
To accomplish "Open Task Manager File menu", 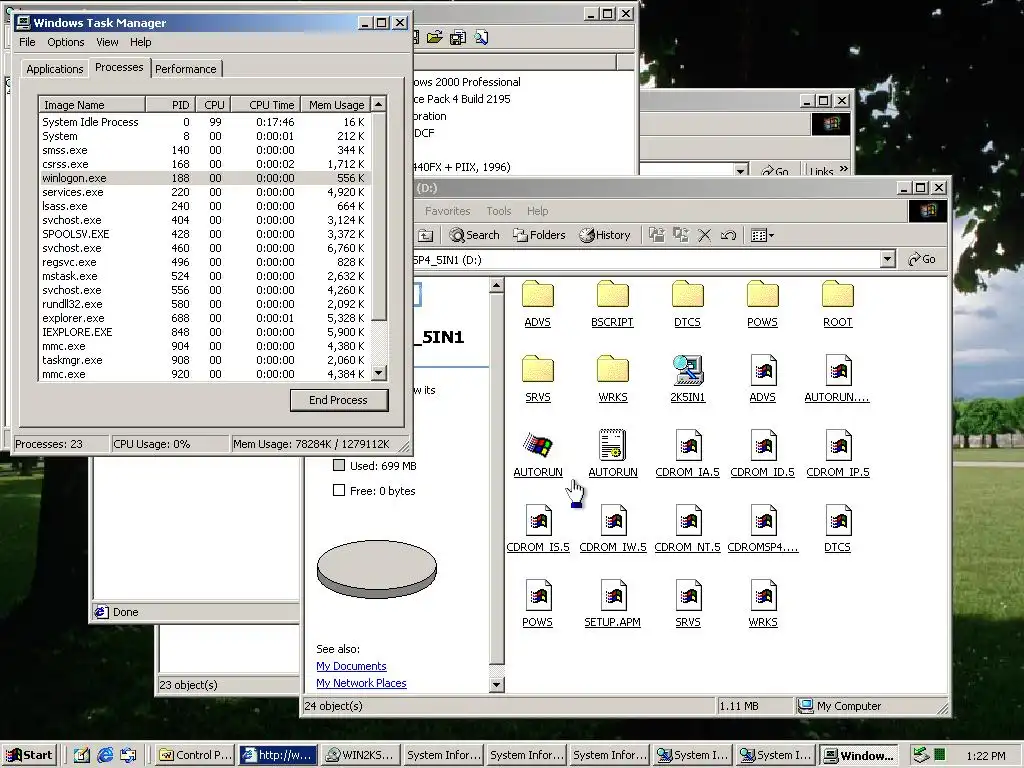I will 27,42.
